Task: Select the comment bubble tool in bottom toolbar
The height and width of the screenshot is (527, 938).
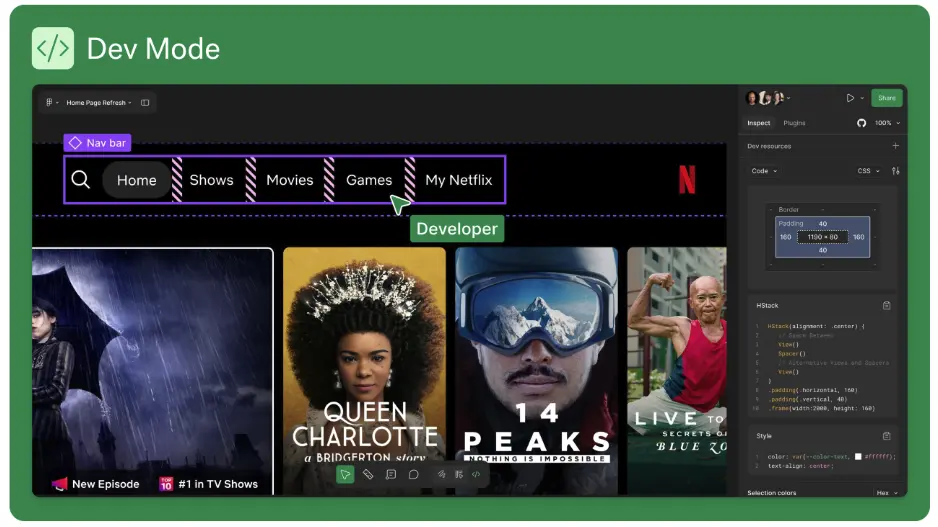Action: [413, 474]
